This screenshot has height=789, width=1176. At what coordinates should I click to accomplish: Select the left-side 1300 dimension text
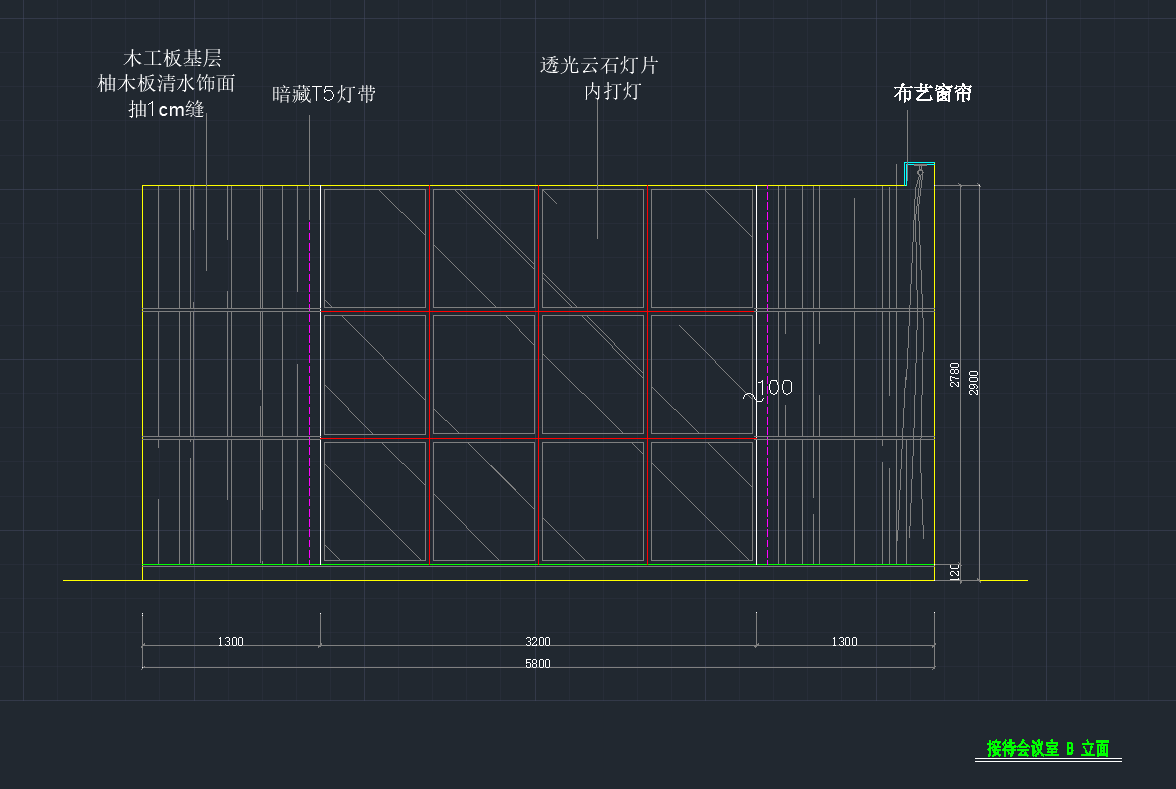[231, 642]
